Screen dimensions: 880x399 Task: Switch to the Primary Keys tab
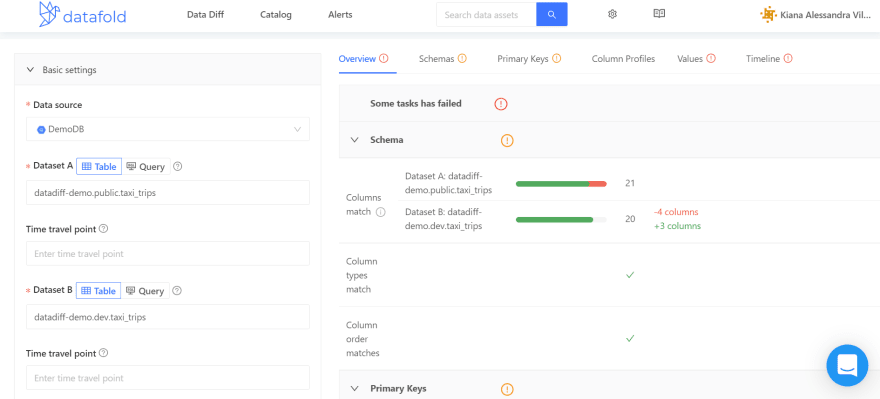pos(529,58)
